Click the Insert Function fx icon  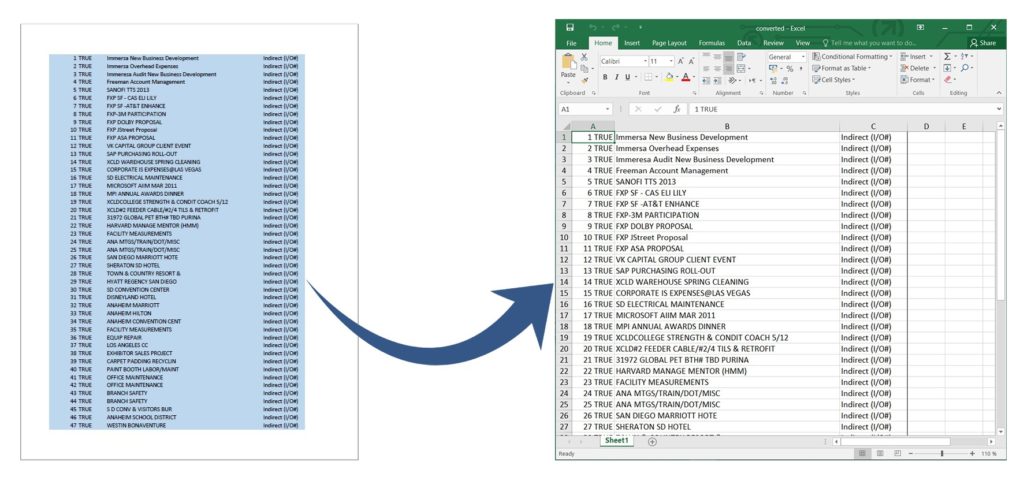(x=676, y=109)
